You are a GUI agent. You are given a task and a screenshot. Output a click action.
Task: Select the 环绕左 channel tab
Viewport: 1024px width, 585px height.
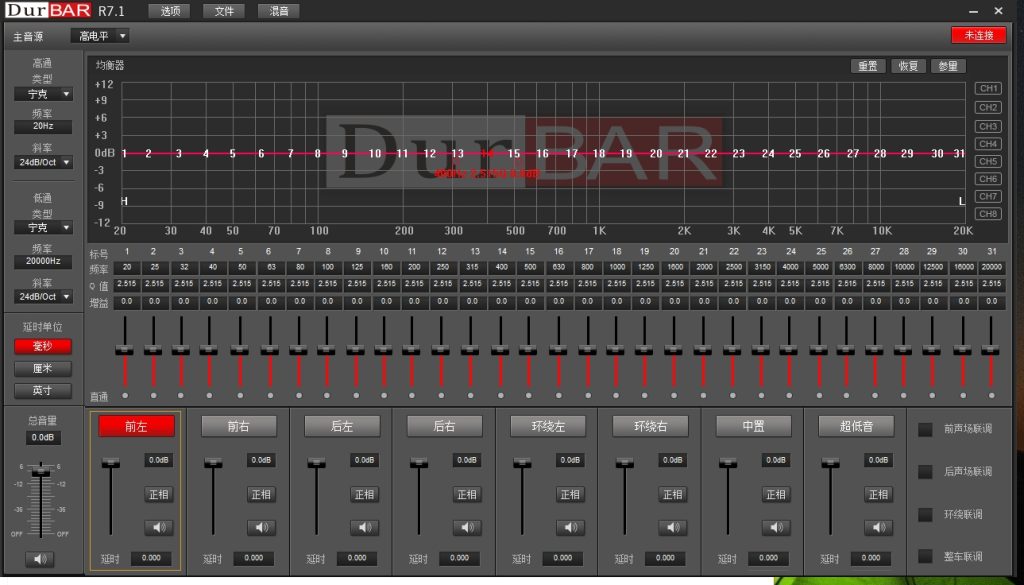click(x=548, y=426)
